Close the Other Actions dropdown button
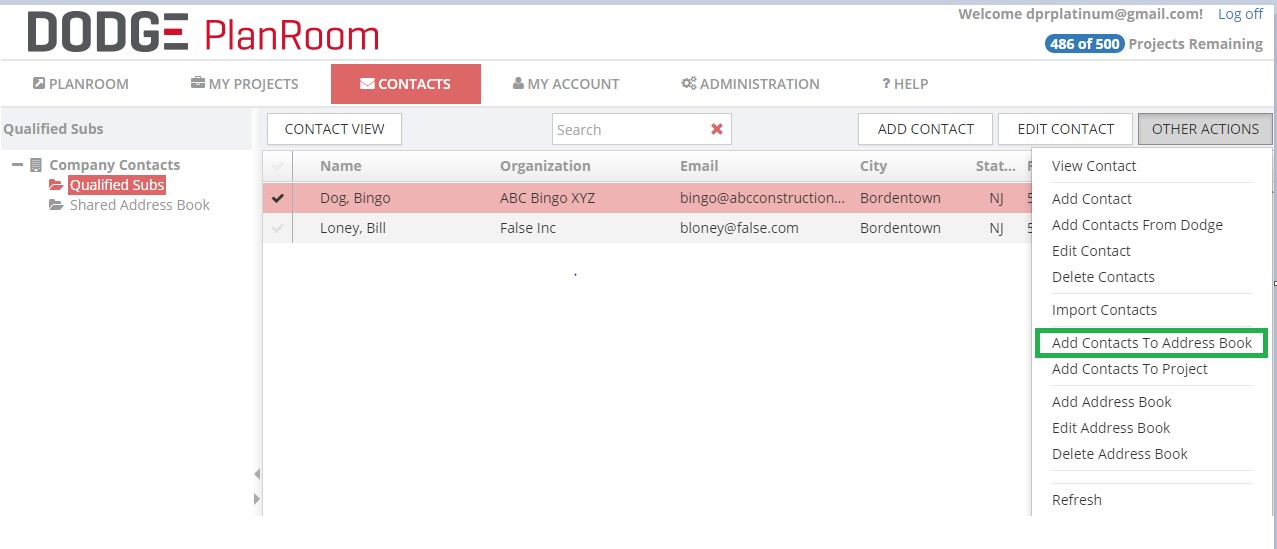The image size is (1277, 549). tap(1204, 129)
